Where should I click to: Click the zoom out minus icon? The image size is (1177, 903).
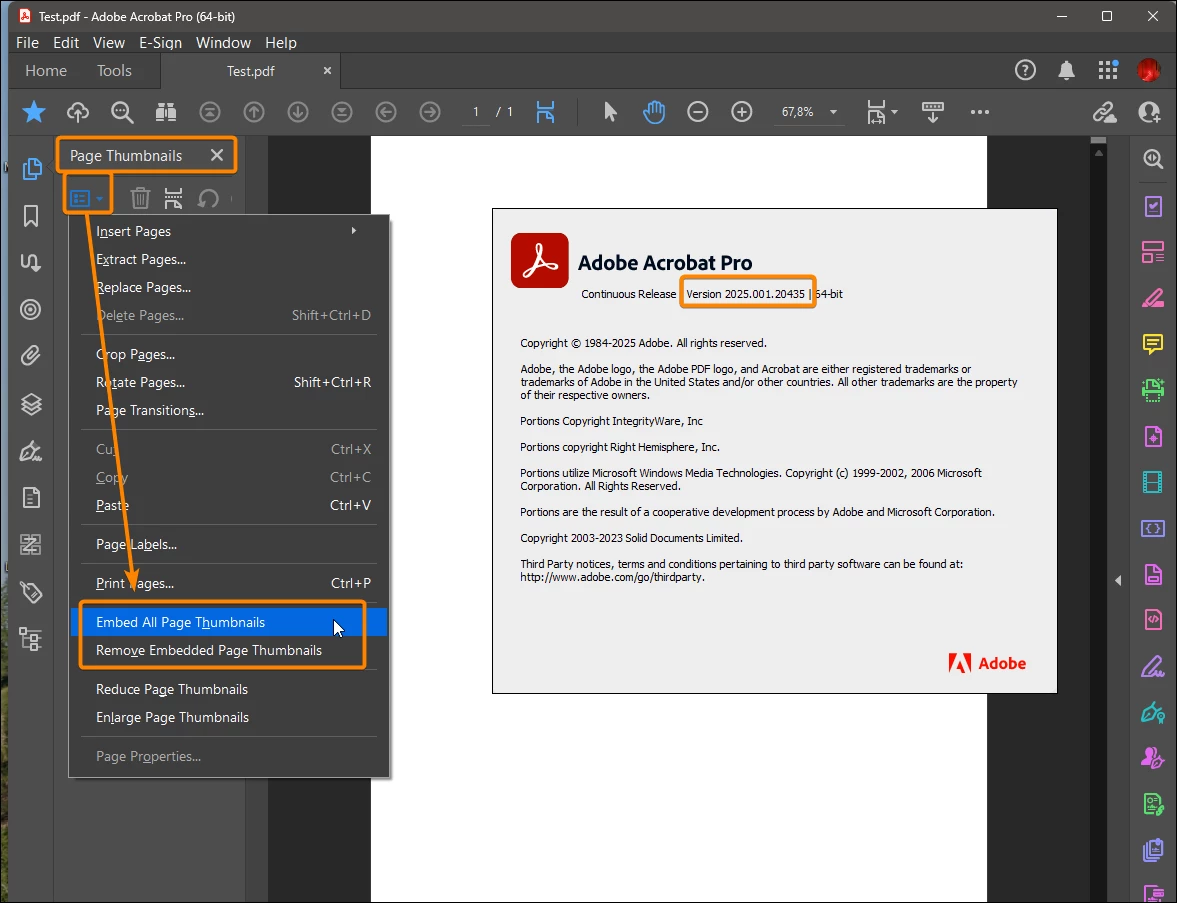pyautogui.click(x=697, y=112)
